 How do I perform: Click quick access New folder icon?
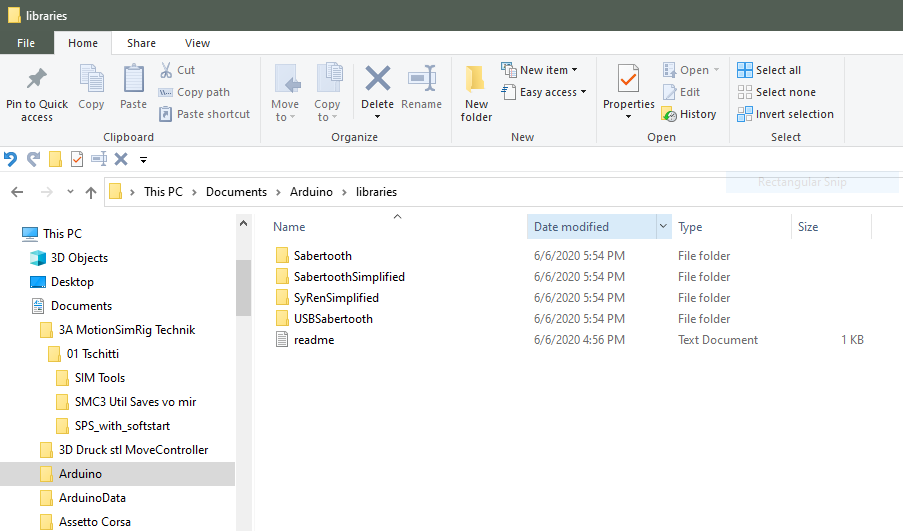(x=55, y=159)
